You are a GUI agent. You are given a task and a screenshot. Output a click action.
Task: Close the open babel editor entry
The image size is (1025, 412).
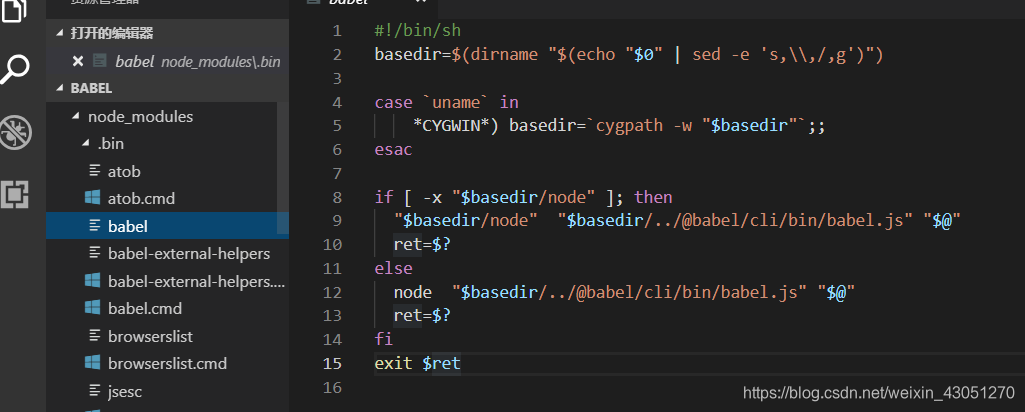pyautogui.click(x=78, y=61)
